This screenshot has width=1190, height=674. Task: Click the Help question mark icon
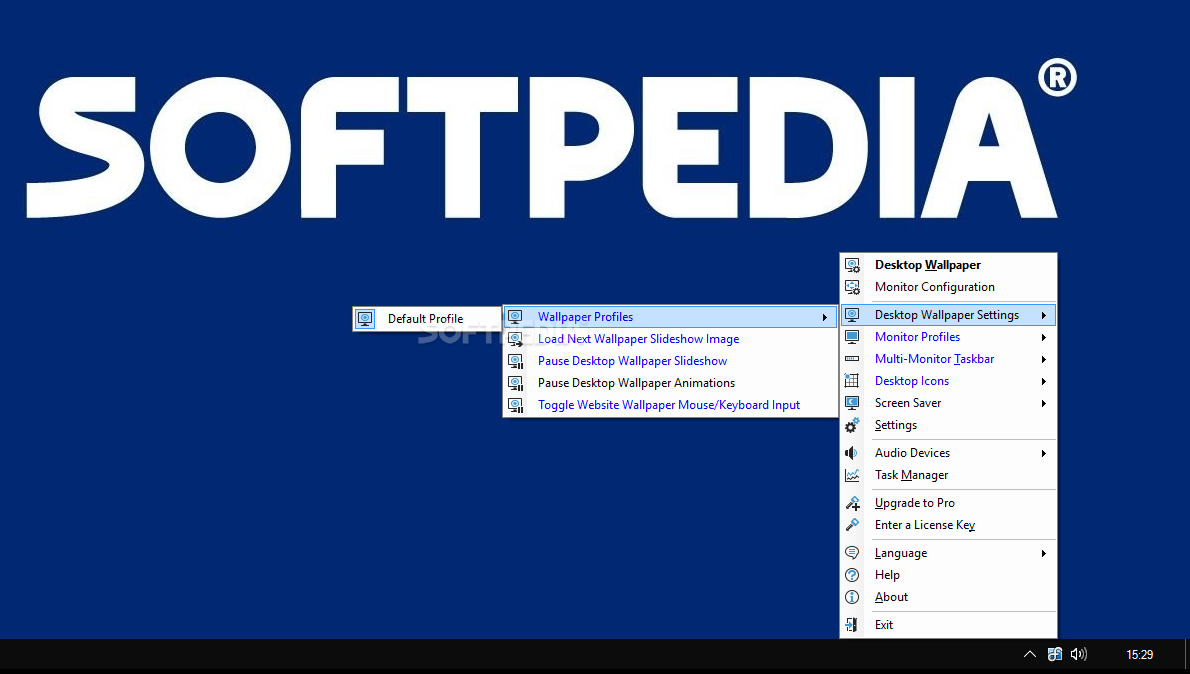click(852, 575)
